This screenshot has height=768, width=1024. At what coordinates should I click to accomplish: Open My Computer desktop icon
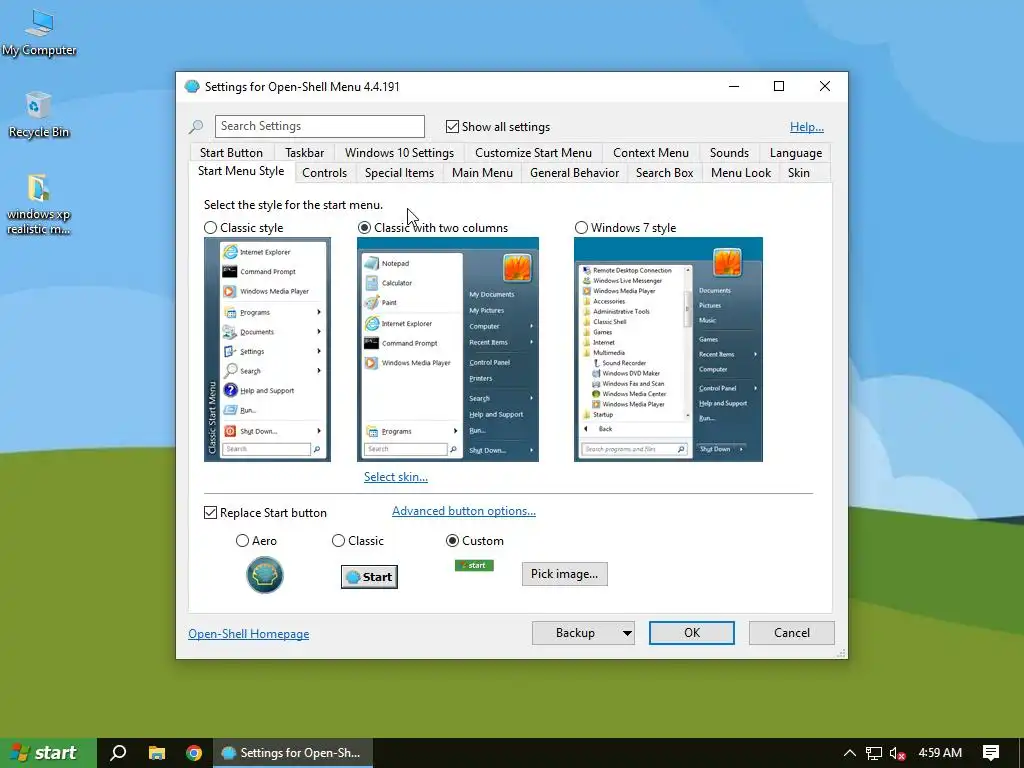(x=39, y=33)
